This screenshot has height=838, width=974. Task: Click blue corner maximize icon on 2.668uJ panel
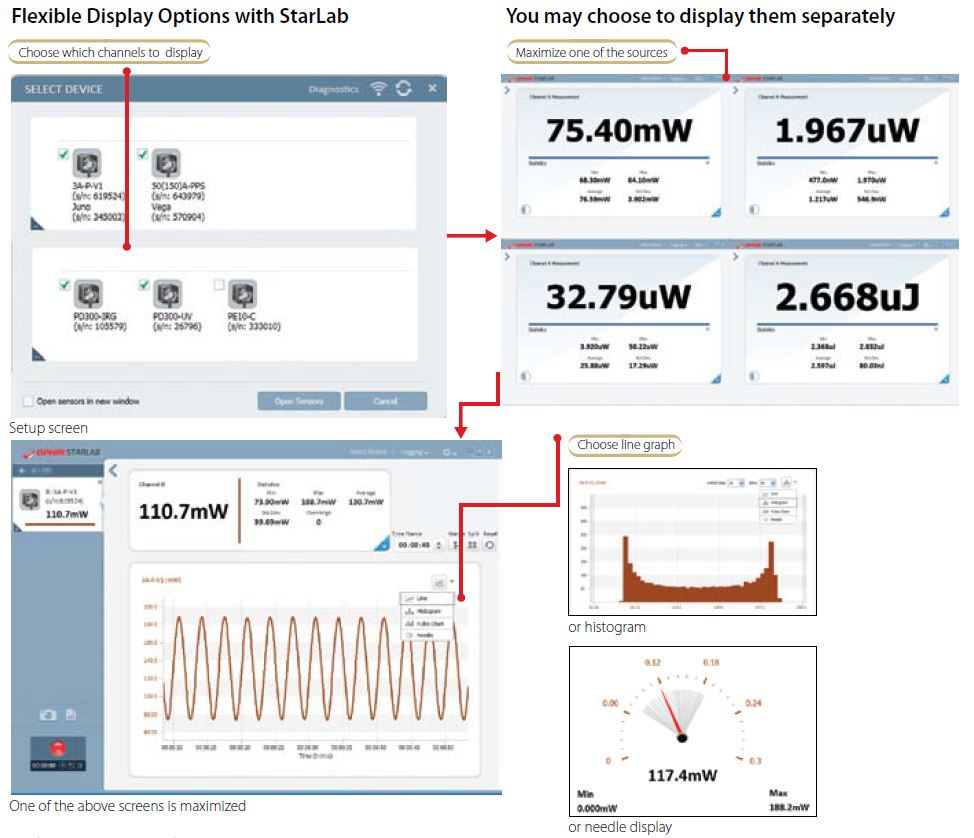945,378
